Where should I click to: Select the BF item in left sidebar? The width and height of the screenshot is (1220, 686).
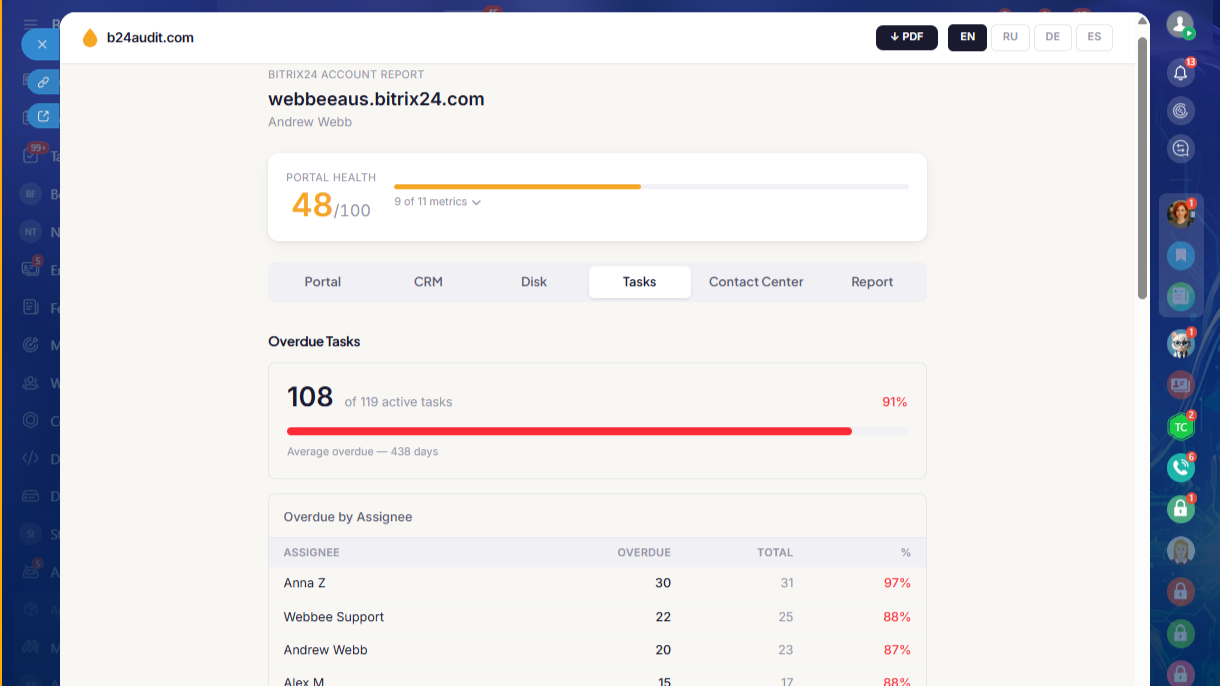coord(31,193)
